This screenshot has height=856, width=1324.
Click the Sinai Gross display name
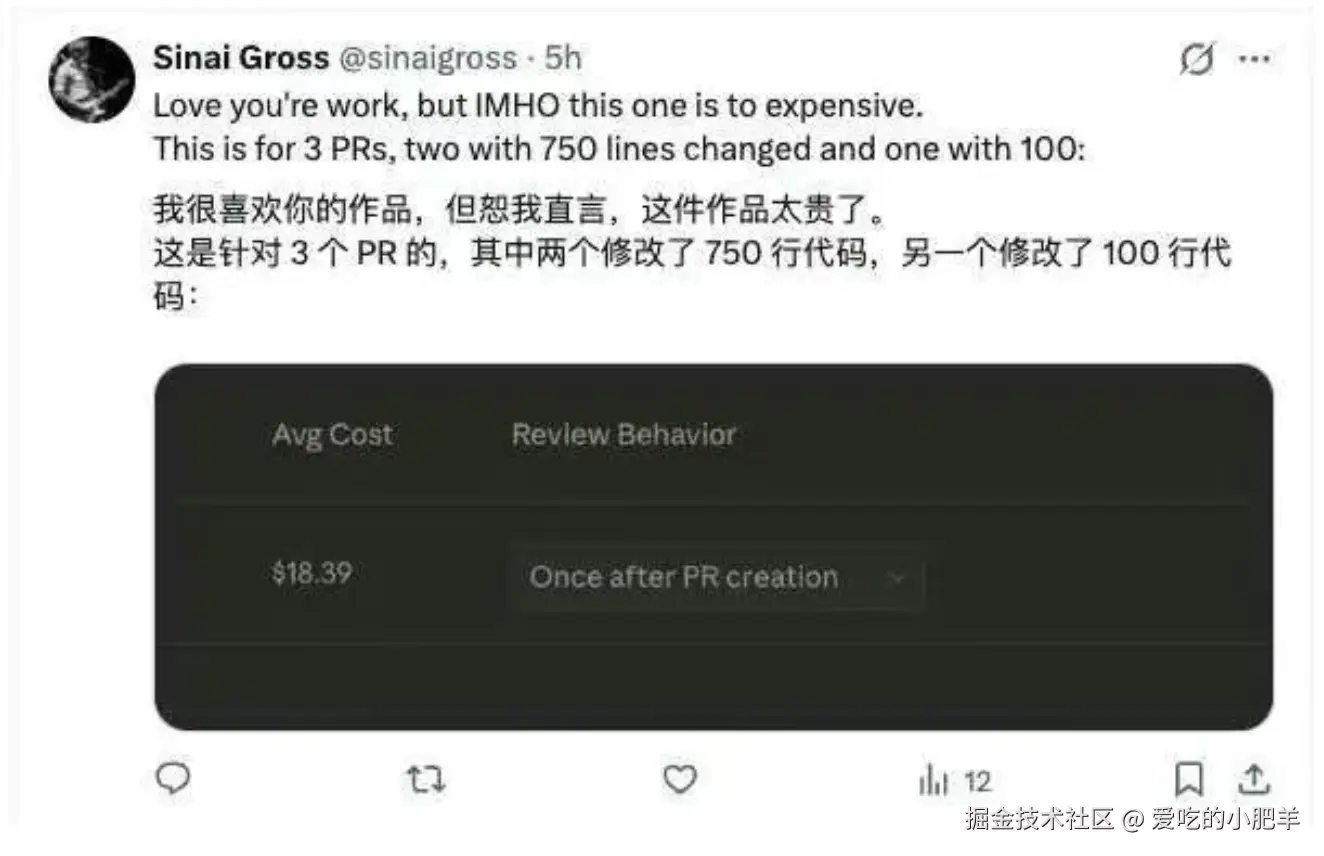tap(241, 58)
